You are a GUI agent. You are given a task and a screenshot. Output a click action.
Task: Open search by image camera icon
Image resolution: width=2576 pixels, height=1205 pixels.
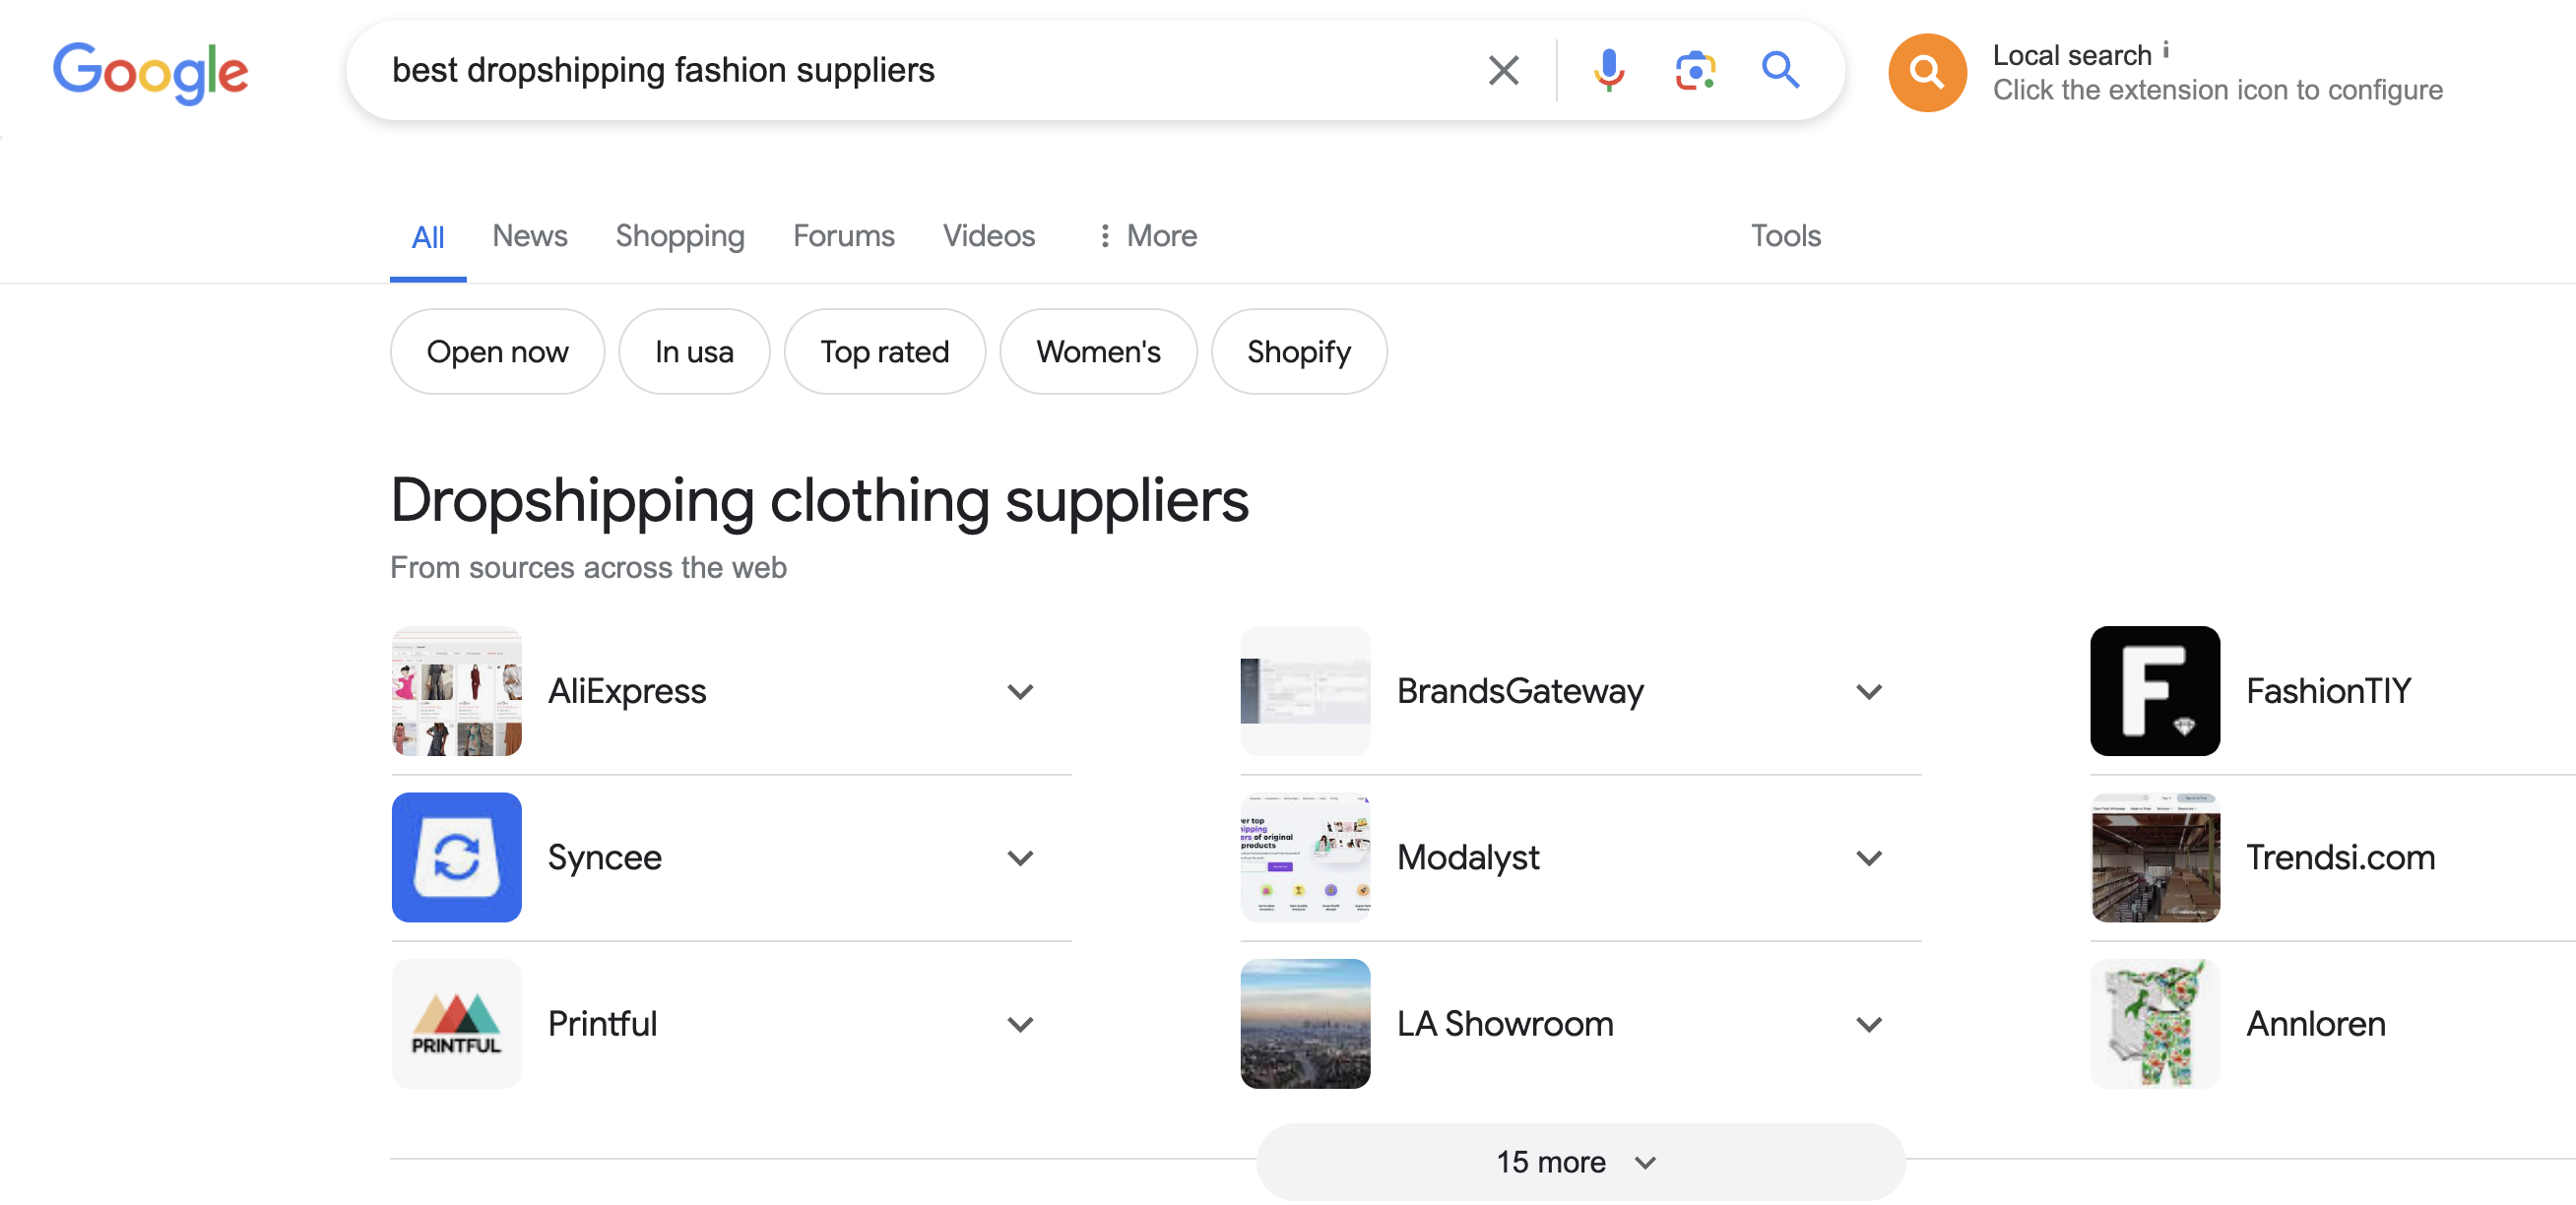pyautogui.click(x=1695, y=70)
